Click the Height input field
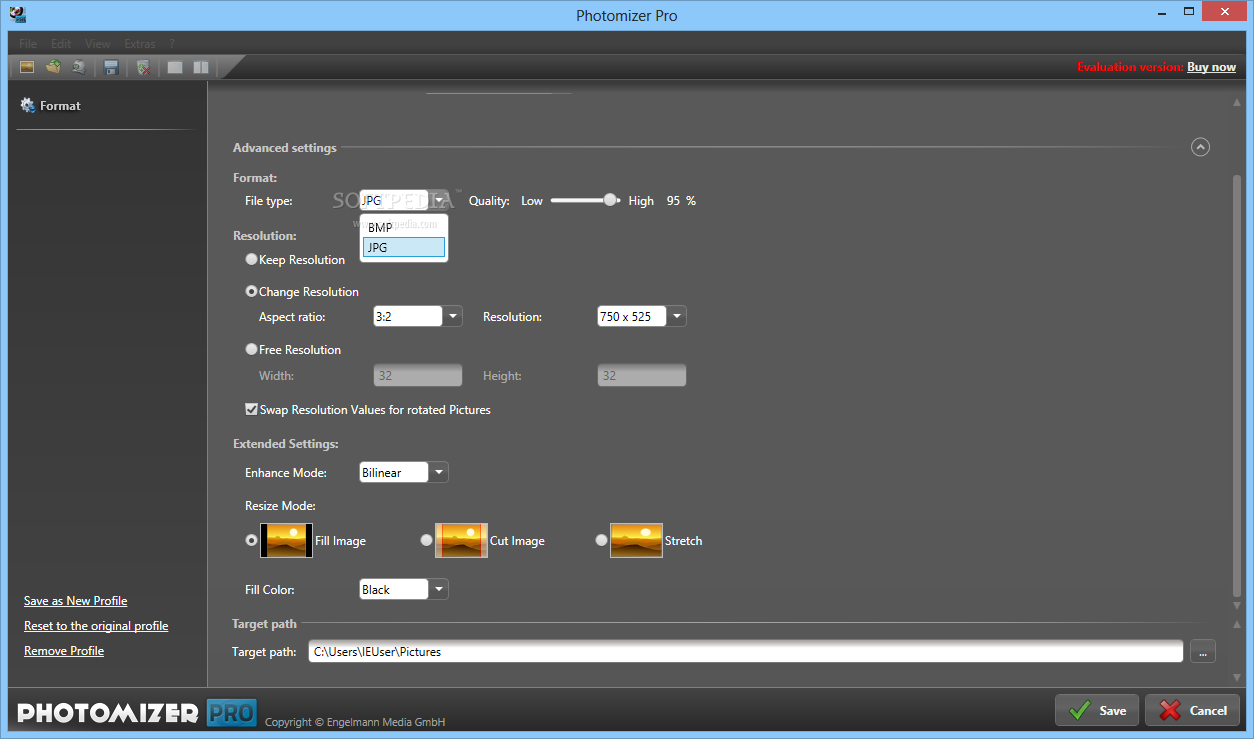This screenshot has width=1254, height=739. [642, 376]
